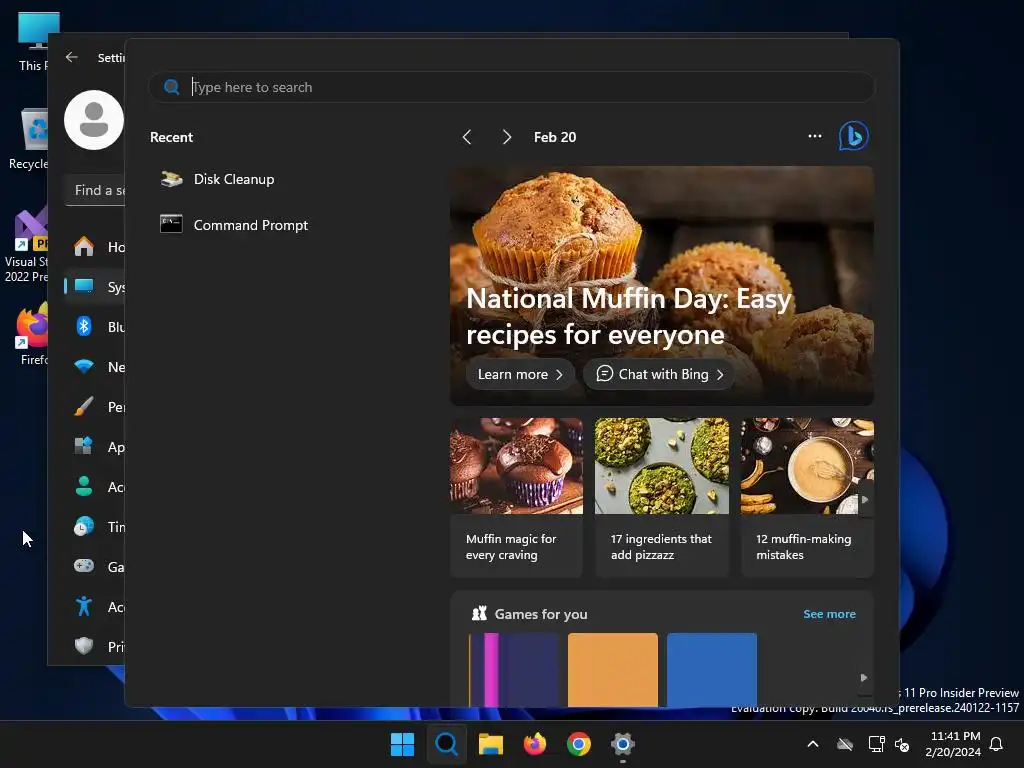Open Privacy shield icon in Settings sidebar

click(84, 647)
